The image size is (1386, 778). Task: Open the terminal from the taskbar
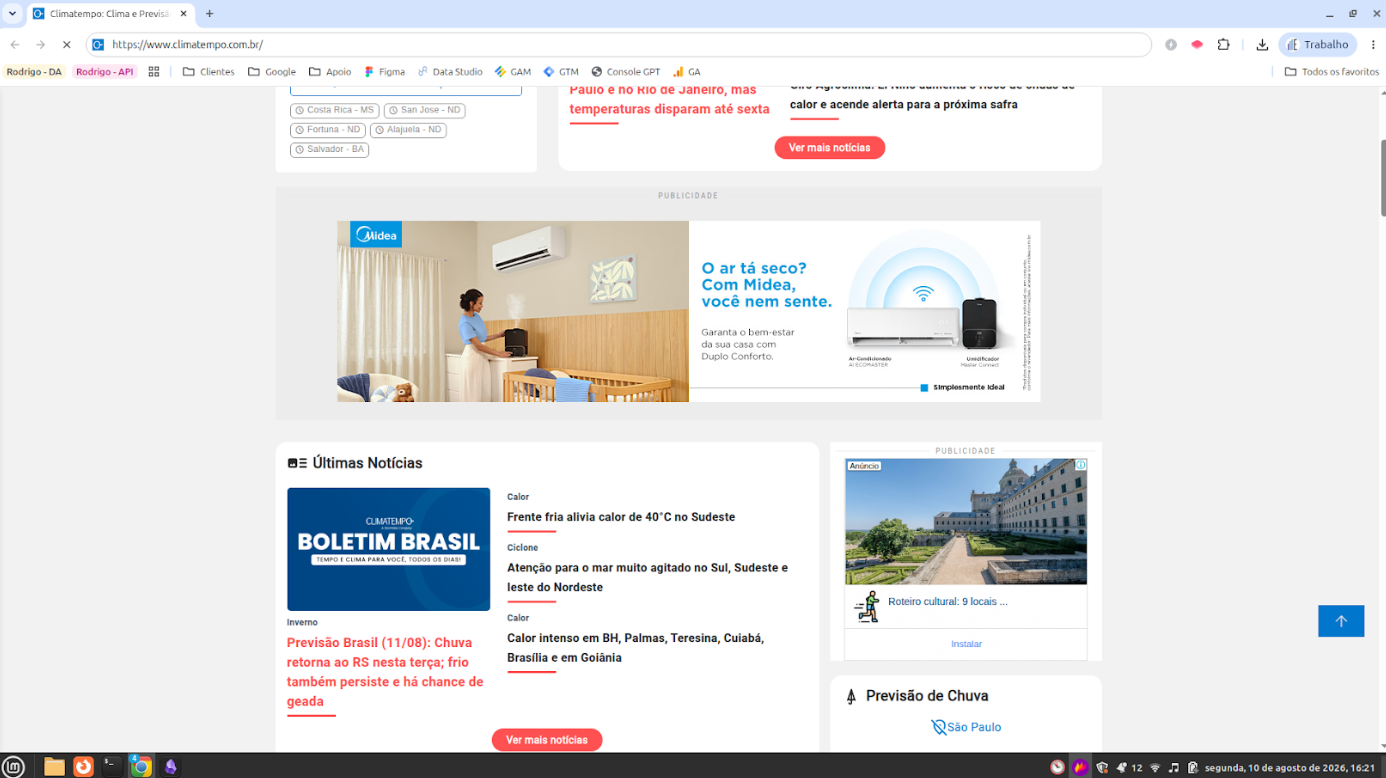tap(112, 767)
